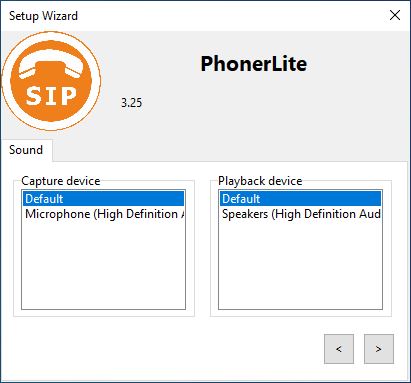
Task: Switch to the Sound tab
Action: (26, 150)
